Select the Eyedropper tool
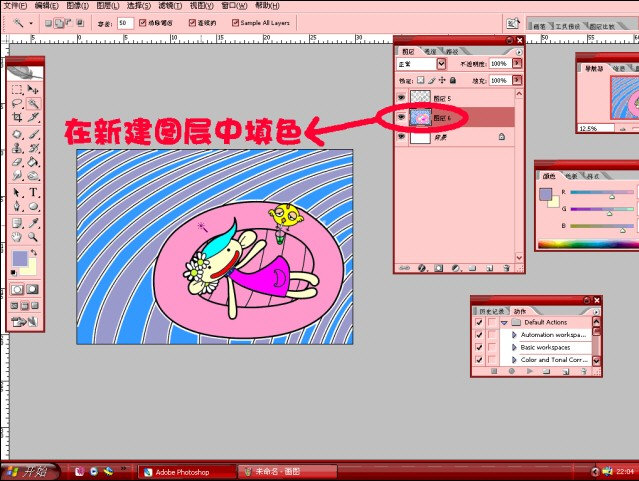The image size is (639, 481). point(33,223)
